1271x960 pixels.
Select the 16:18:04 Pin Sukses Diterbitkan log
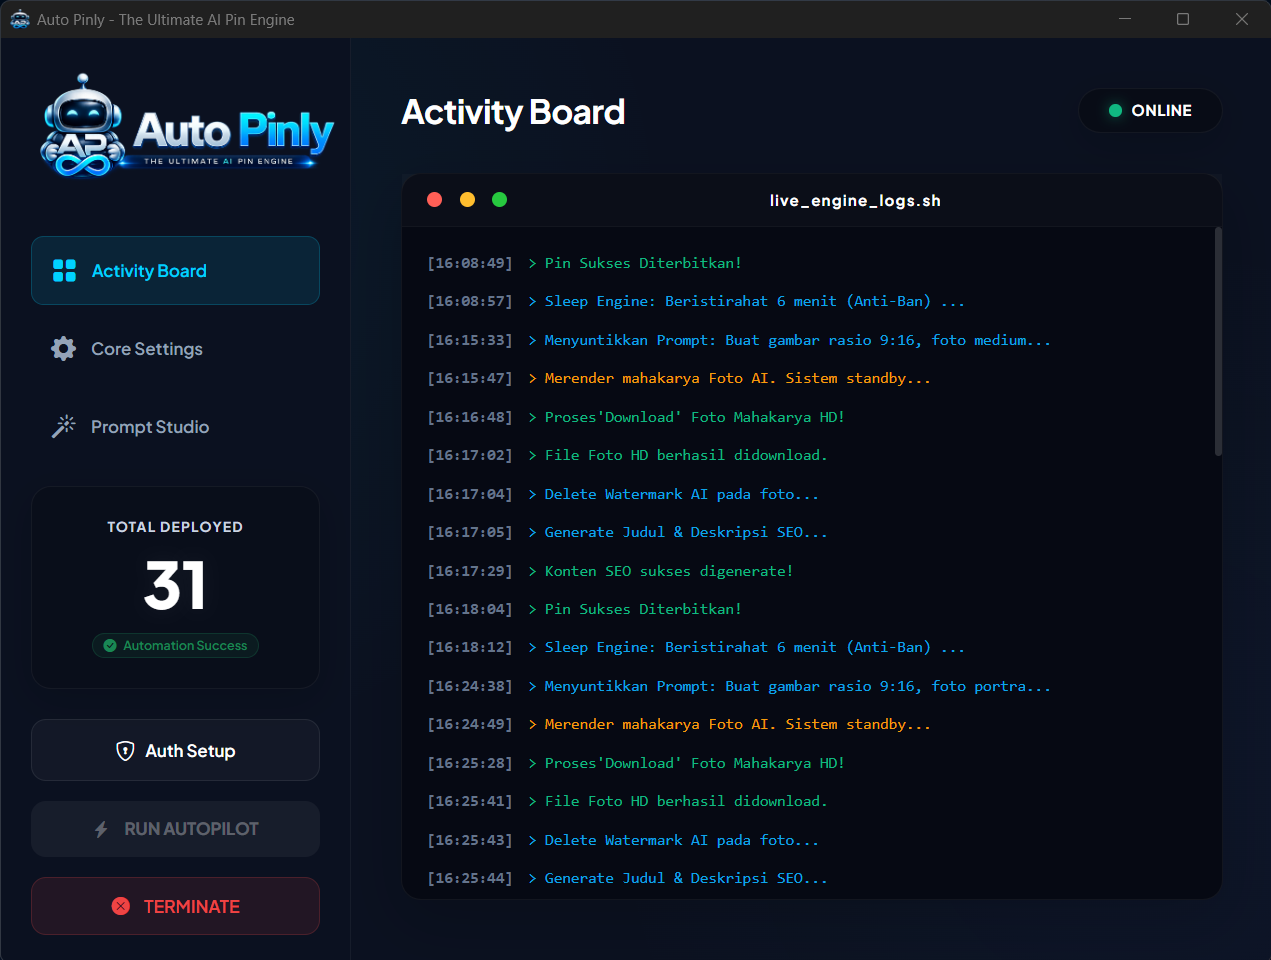tap(584, 609)
